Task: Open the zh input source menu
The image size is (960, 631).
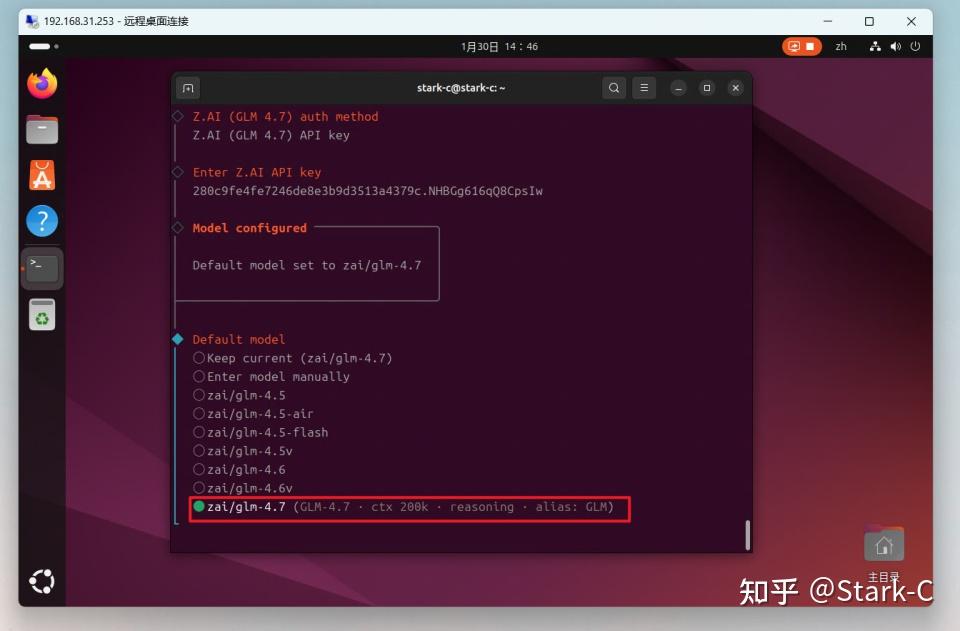Action: coord(841,47)
